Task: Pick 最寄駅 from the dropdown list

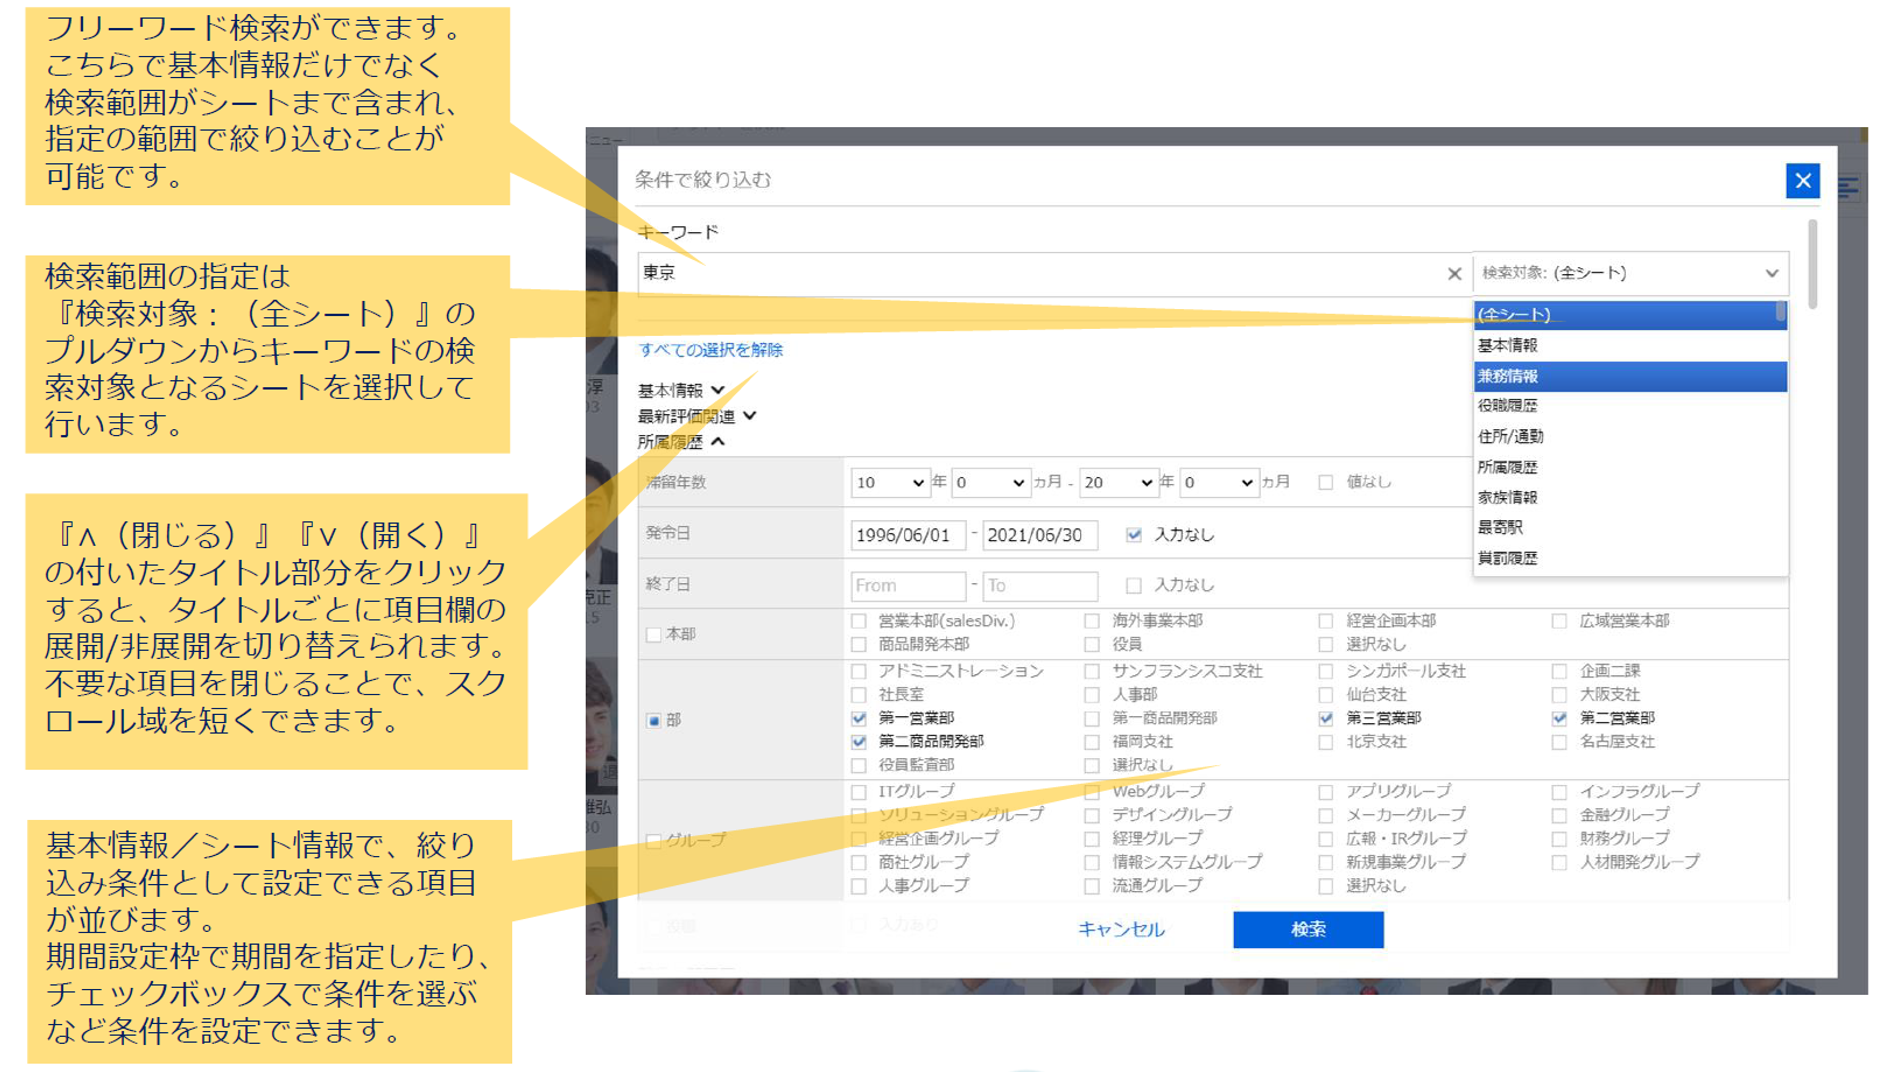Action: (x=1630, y=527)
